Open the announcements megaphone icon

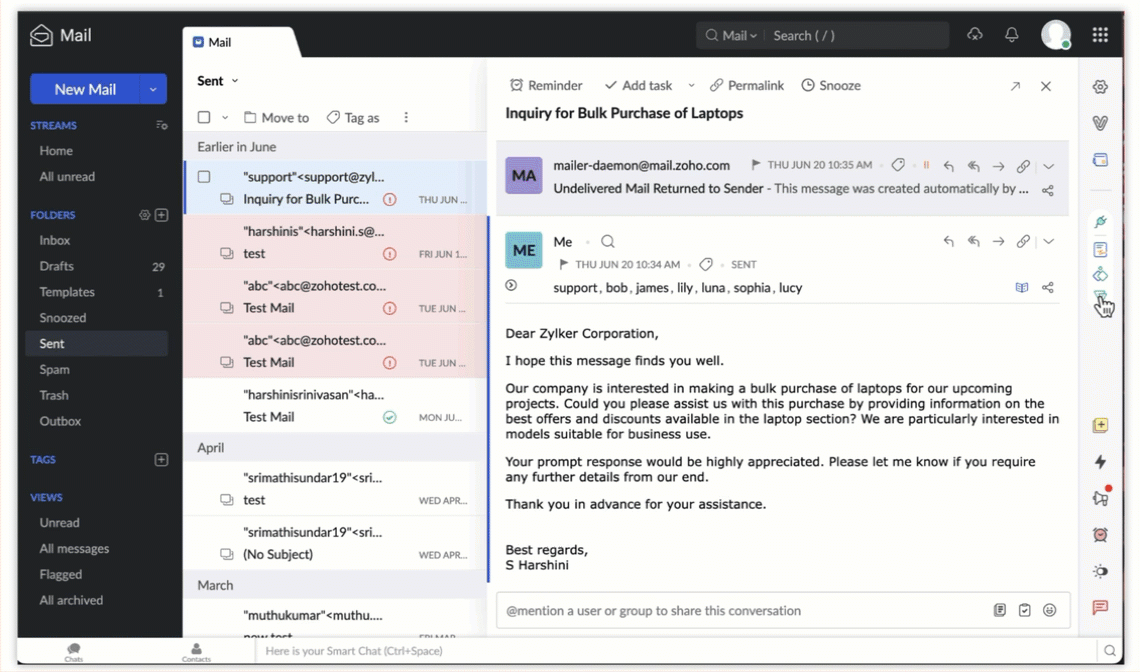[1100, 498]
